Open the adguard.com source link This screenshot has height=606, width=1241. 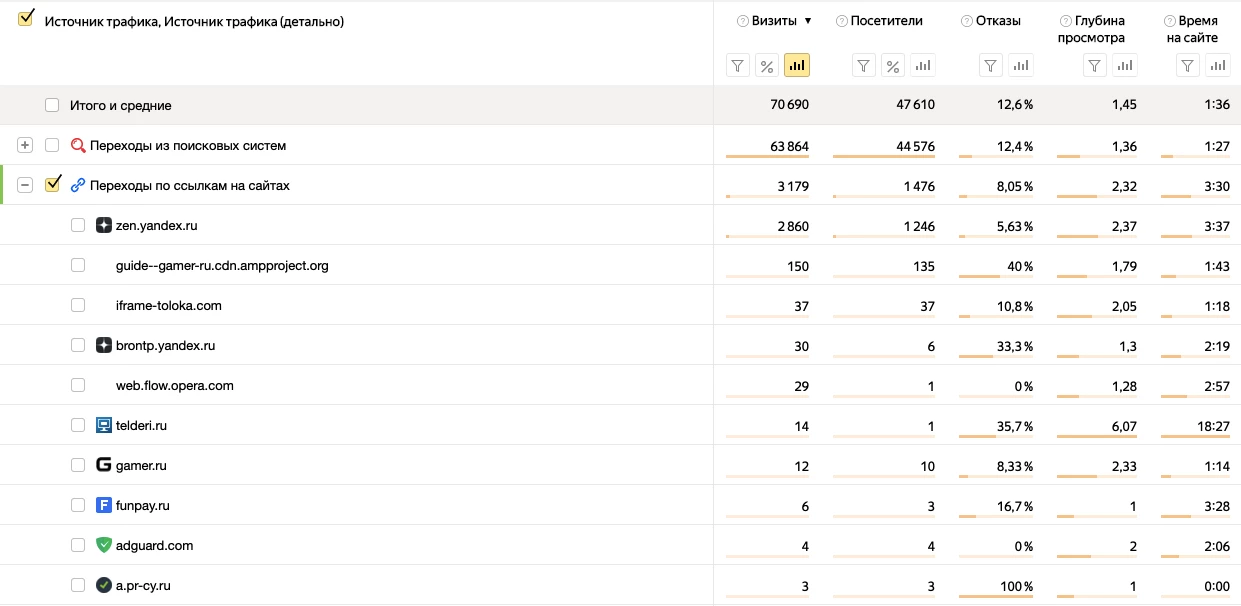(x=154, y=545)
